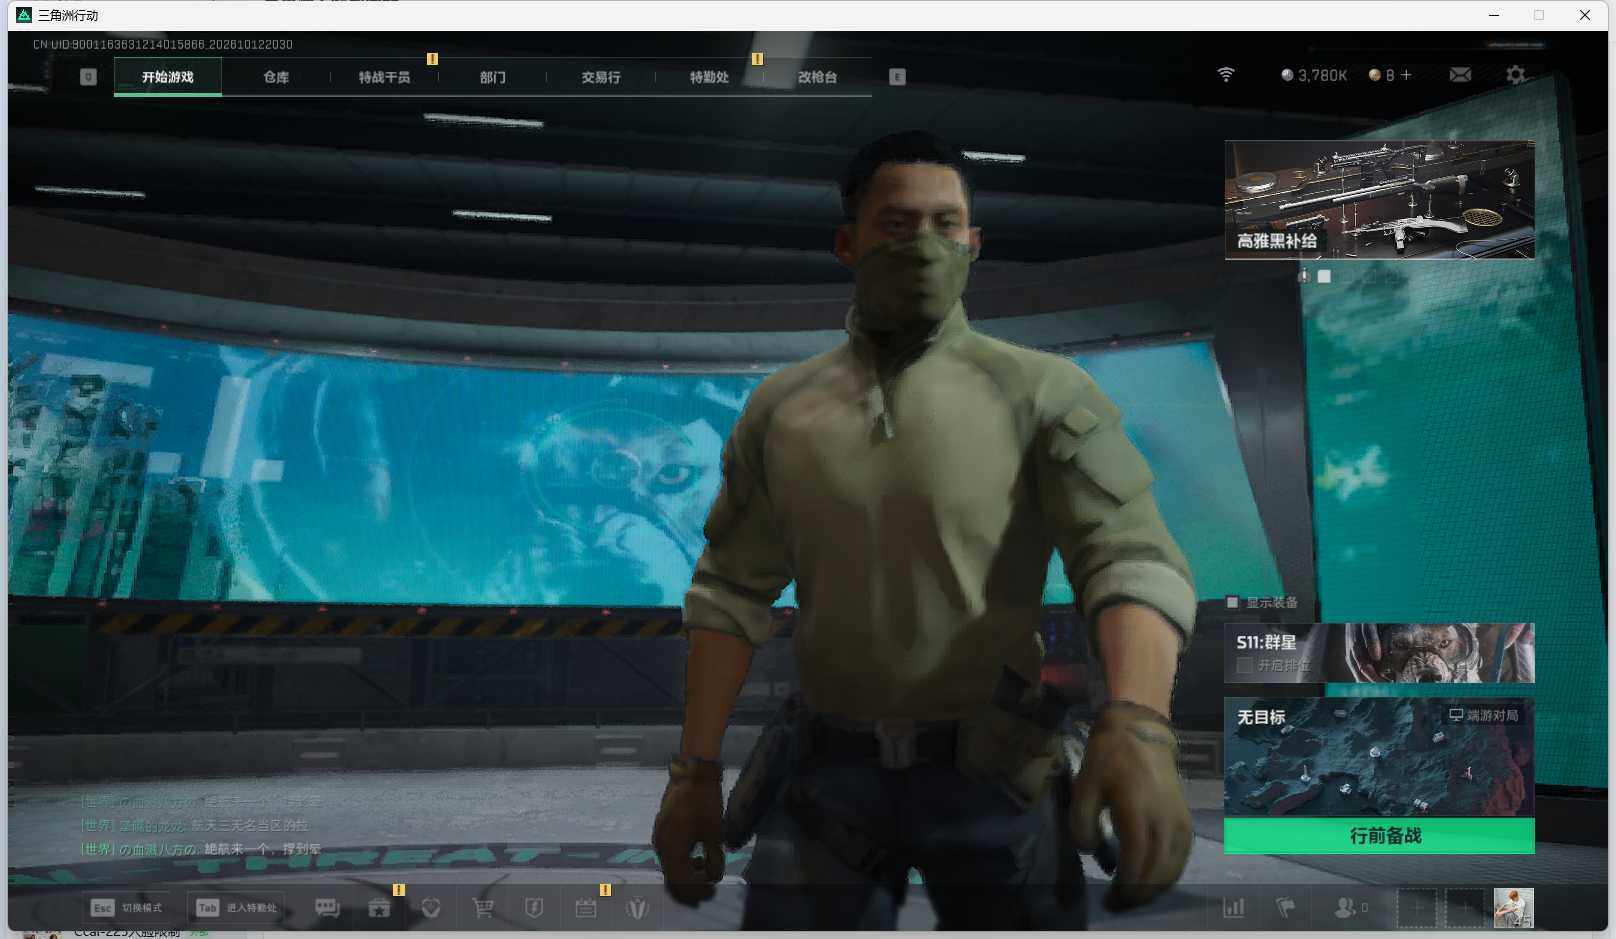
Task: Open the chat messages icon
Action: [327, 908]
